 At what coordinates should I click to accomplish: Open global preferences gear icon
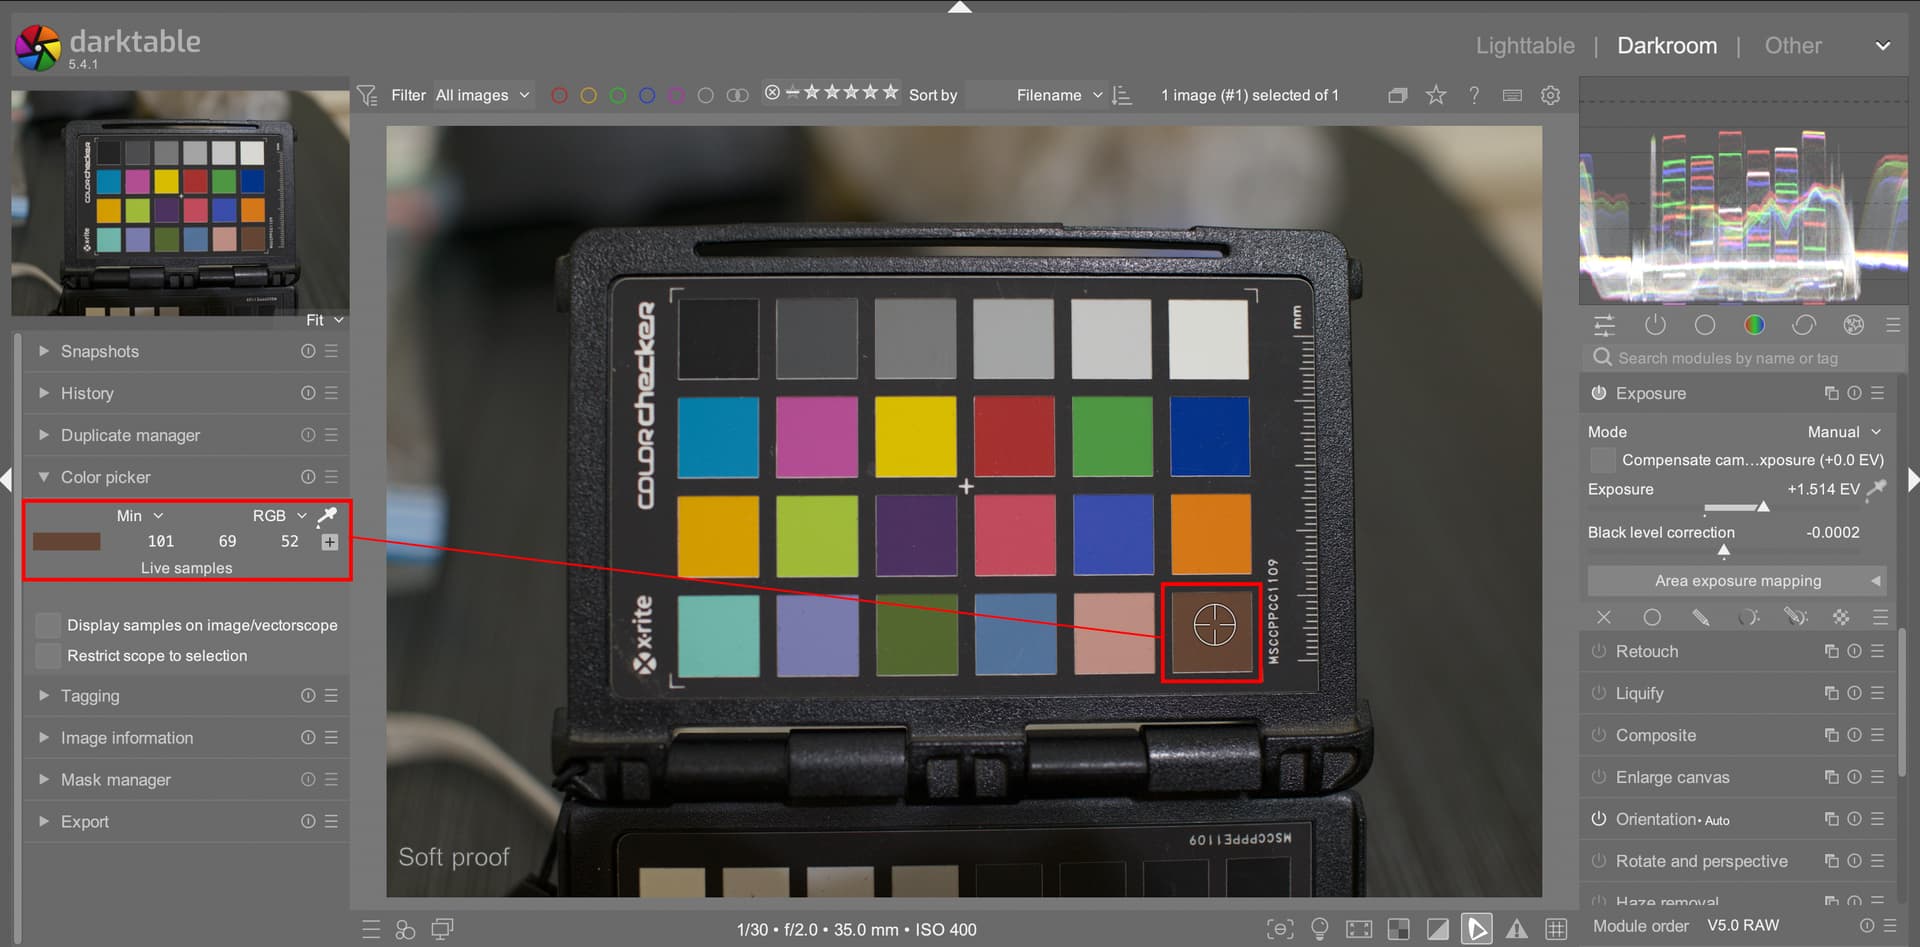(1550, 95)
